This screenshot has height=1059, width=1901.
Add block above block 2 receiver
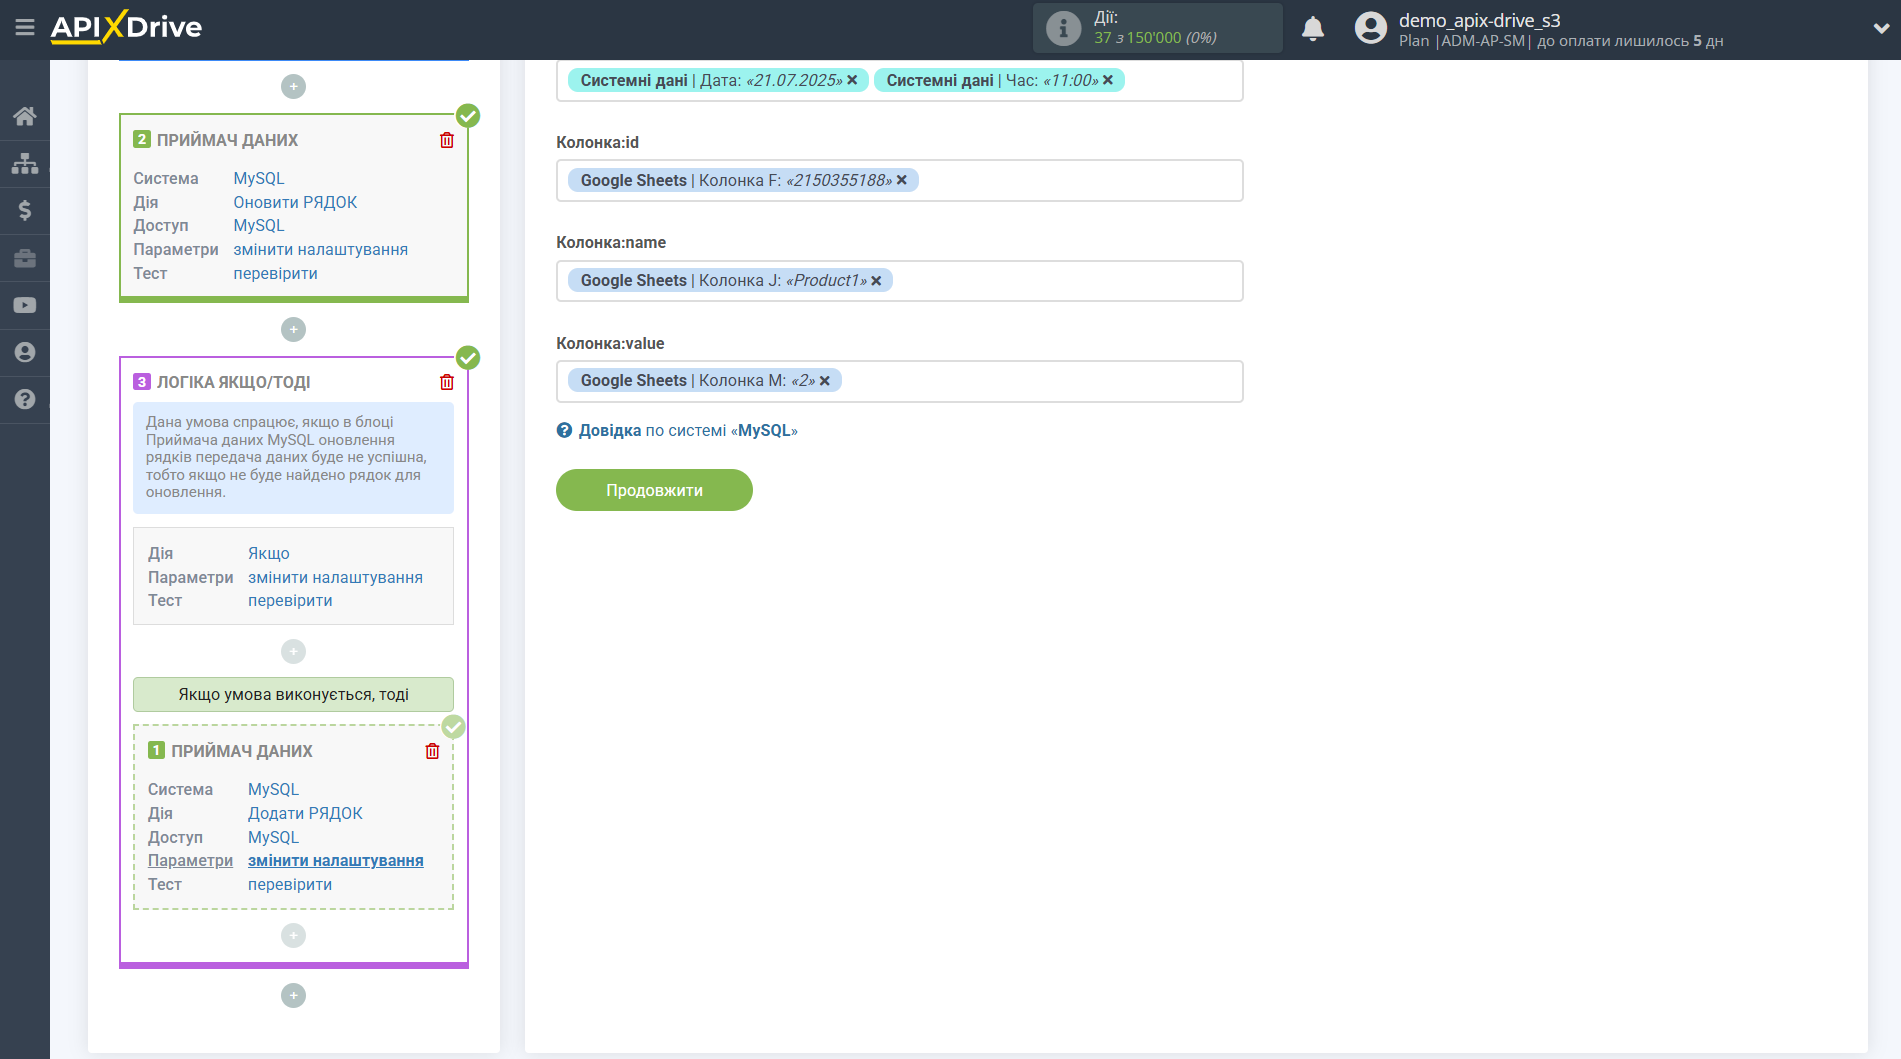tap(293, 87)
